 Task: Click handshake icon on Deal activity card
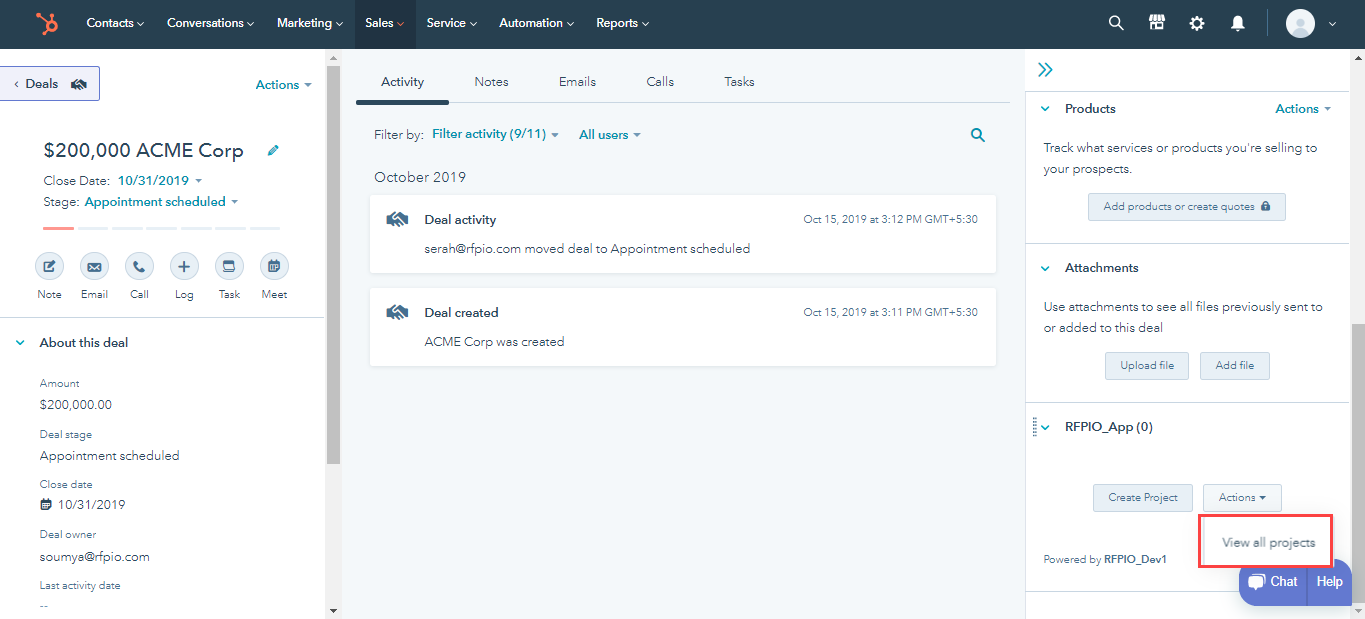click(397, 220)
